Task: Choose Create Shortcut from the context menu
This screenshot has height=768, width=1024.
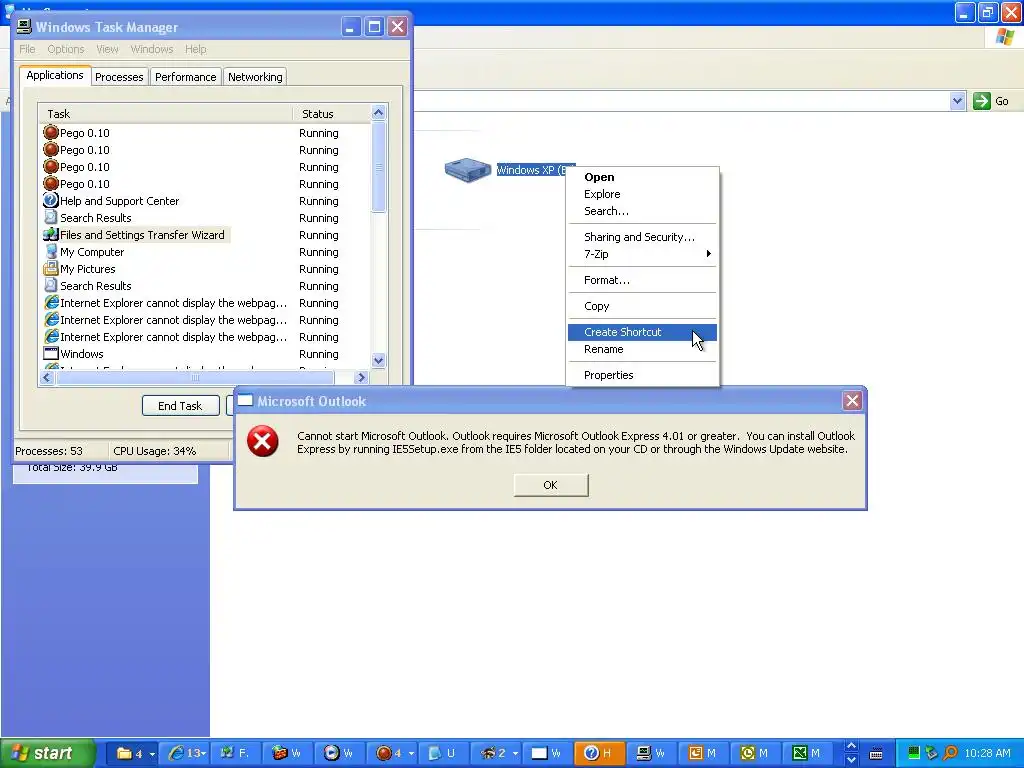Action: click(x=642, y=332)
